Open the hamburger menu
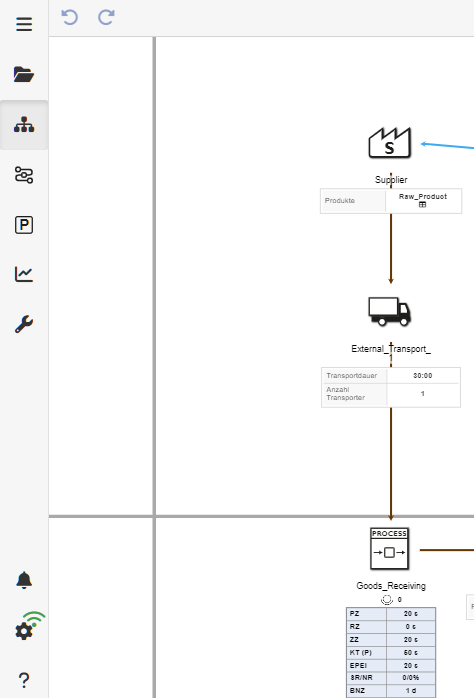The height and width of the screenshot is (698, 474). (24, 24)
